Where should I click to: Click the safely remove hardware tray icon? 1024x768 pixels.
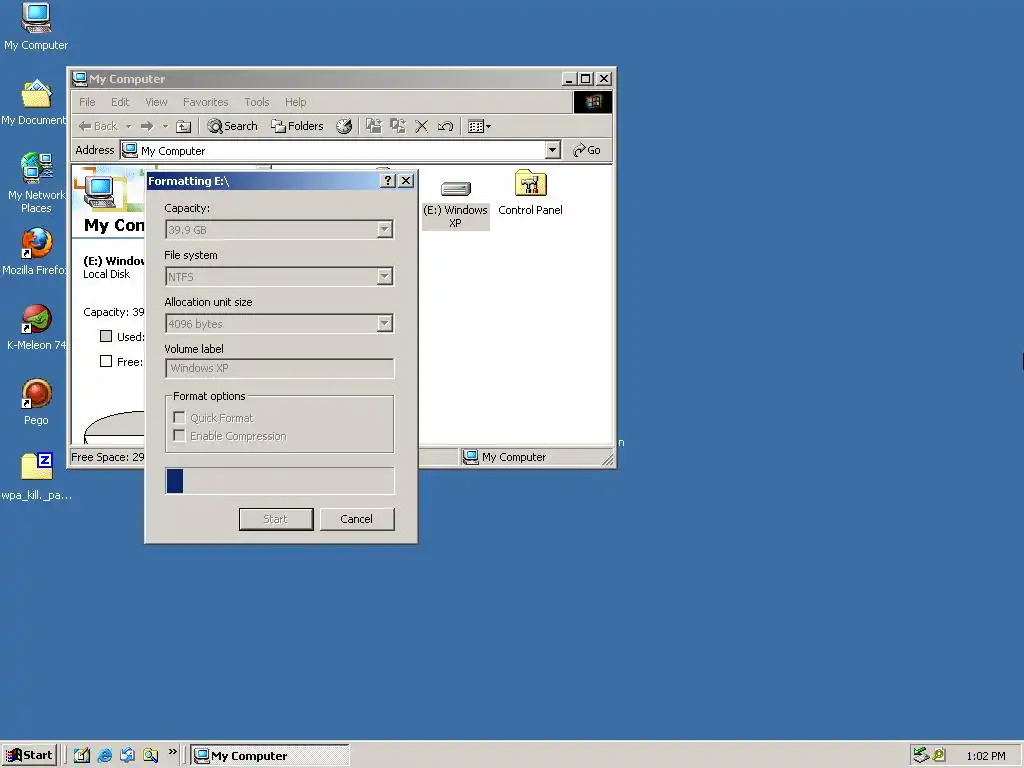pyautogui.click(x=921, y=755)
